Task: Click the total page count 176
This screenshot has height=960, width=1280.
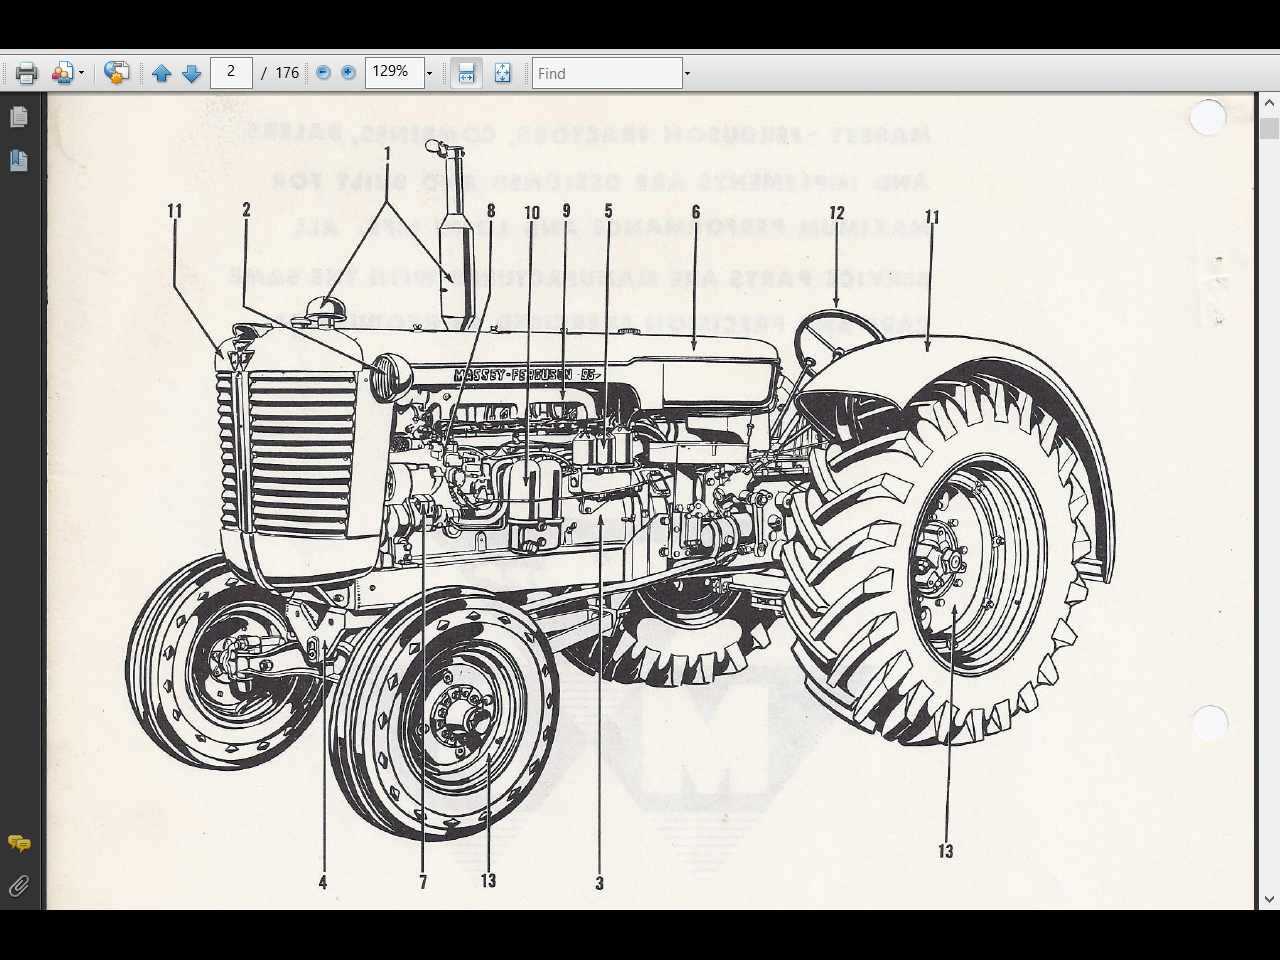Action: click(287, 73)
